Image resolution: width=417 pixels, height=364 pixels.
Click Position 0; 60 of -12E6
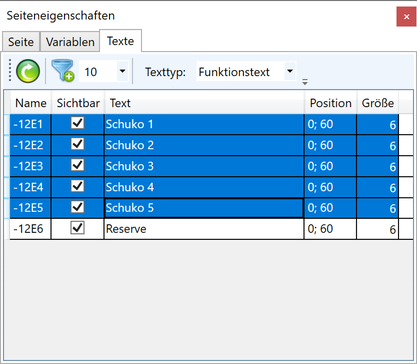coord(330,229)
